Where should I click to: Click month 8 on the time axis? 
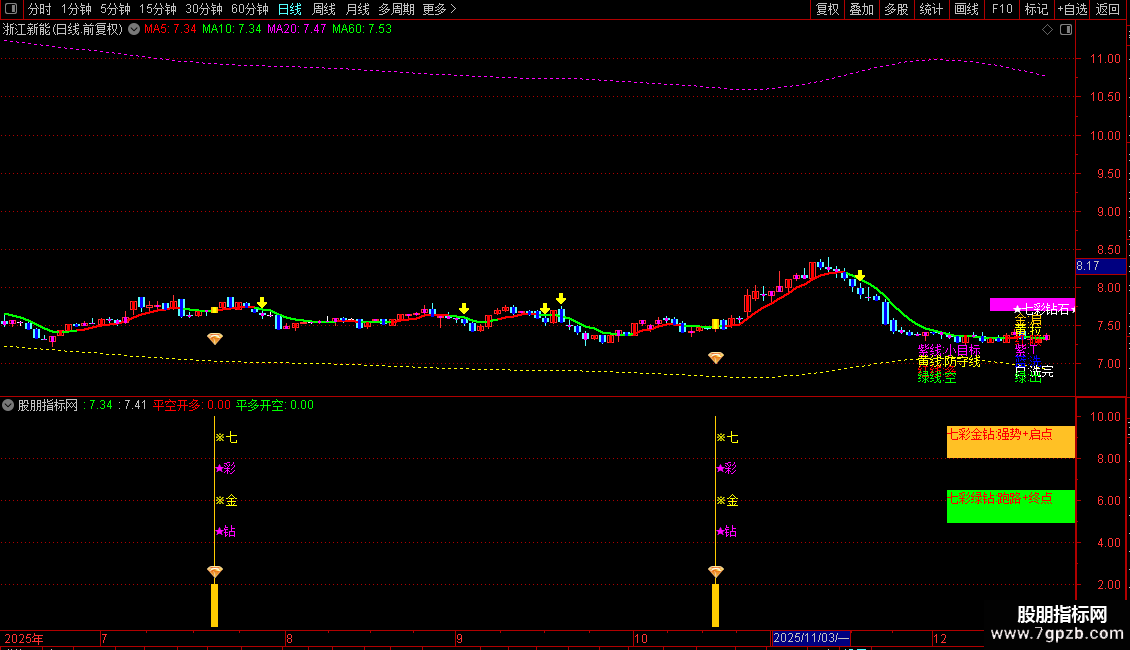(x=289, y=638)
